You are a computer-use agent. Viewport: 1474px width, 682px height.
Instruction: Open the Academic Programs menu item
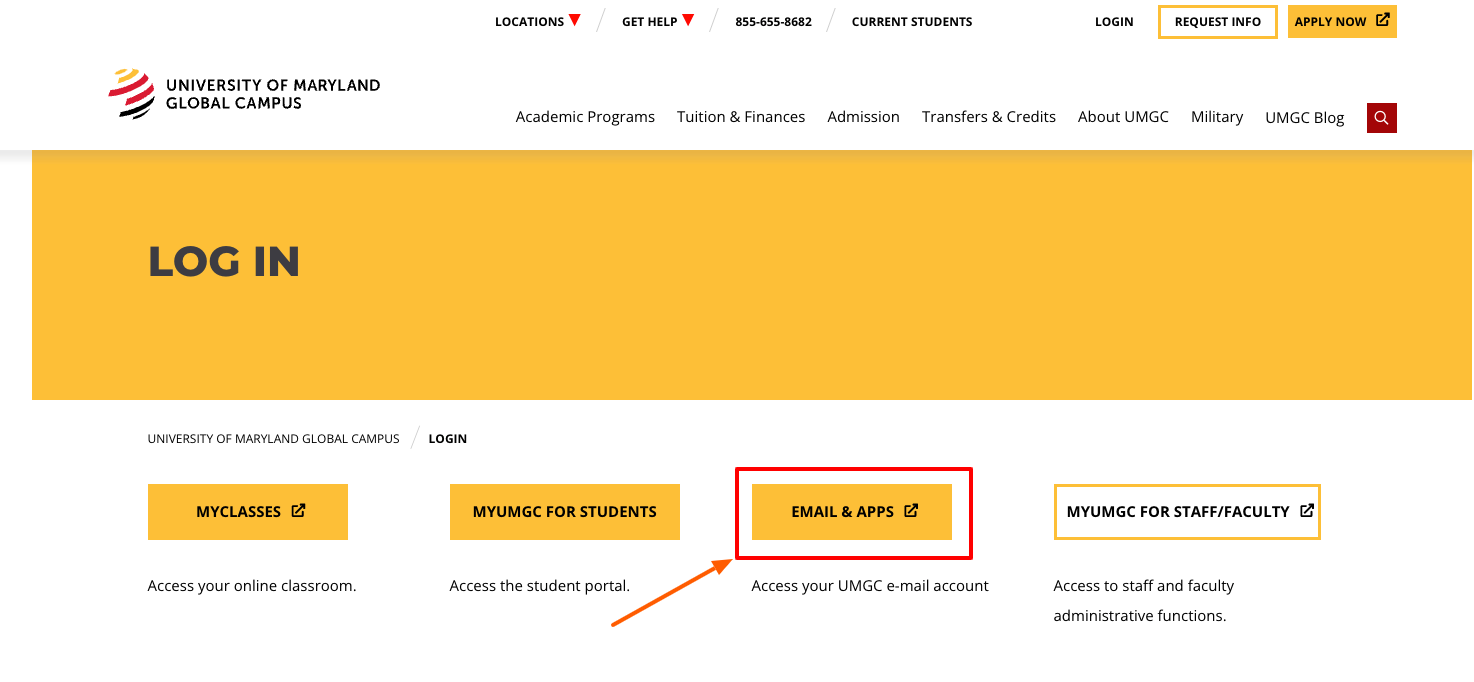click(x=585, y=117)
